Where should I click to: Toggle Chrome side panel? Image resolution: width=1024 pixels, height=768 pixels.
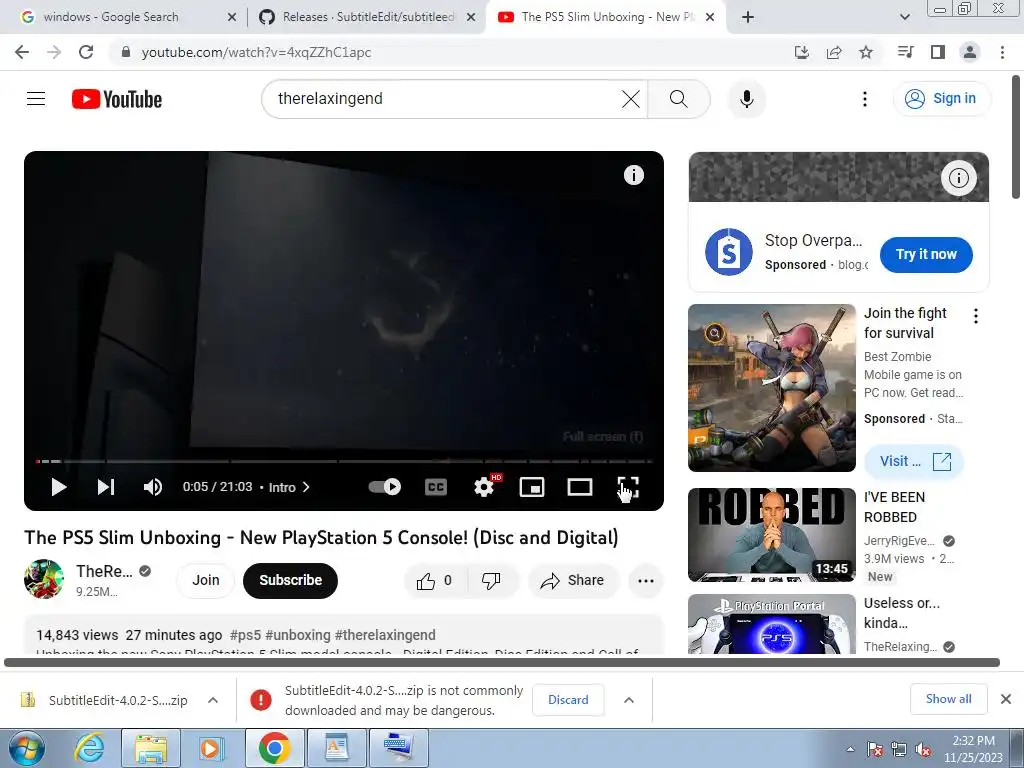click(x=938, y=52)
